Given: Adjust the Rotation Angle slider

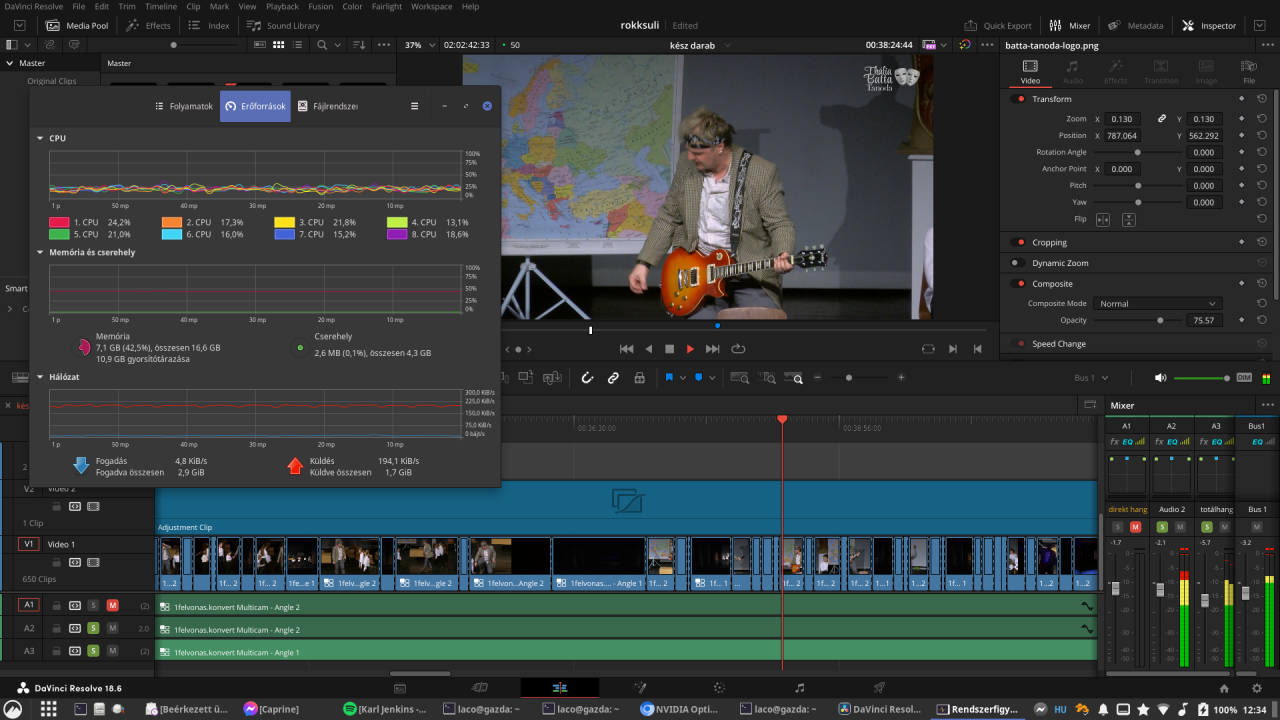Looking at the screenshot, I should pyautogui.click(x=1138, y=152).
